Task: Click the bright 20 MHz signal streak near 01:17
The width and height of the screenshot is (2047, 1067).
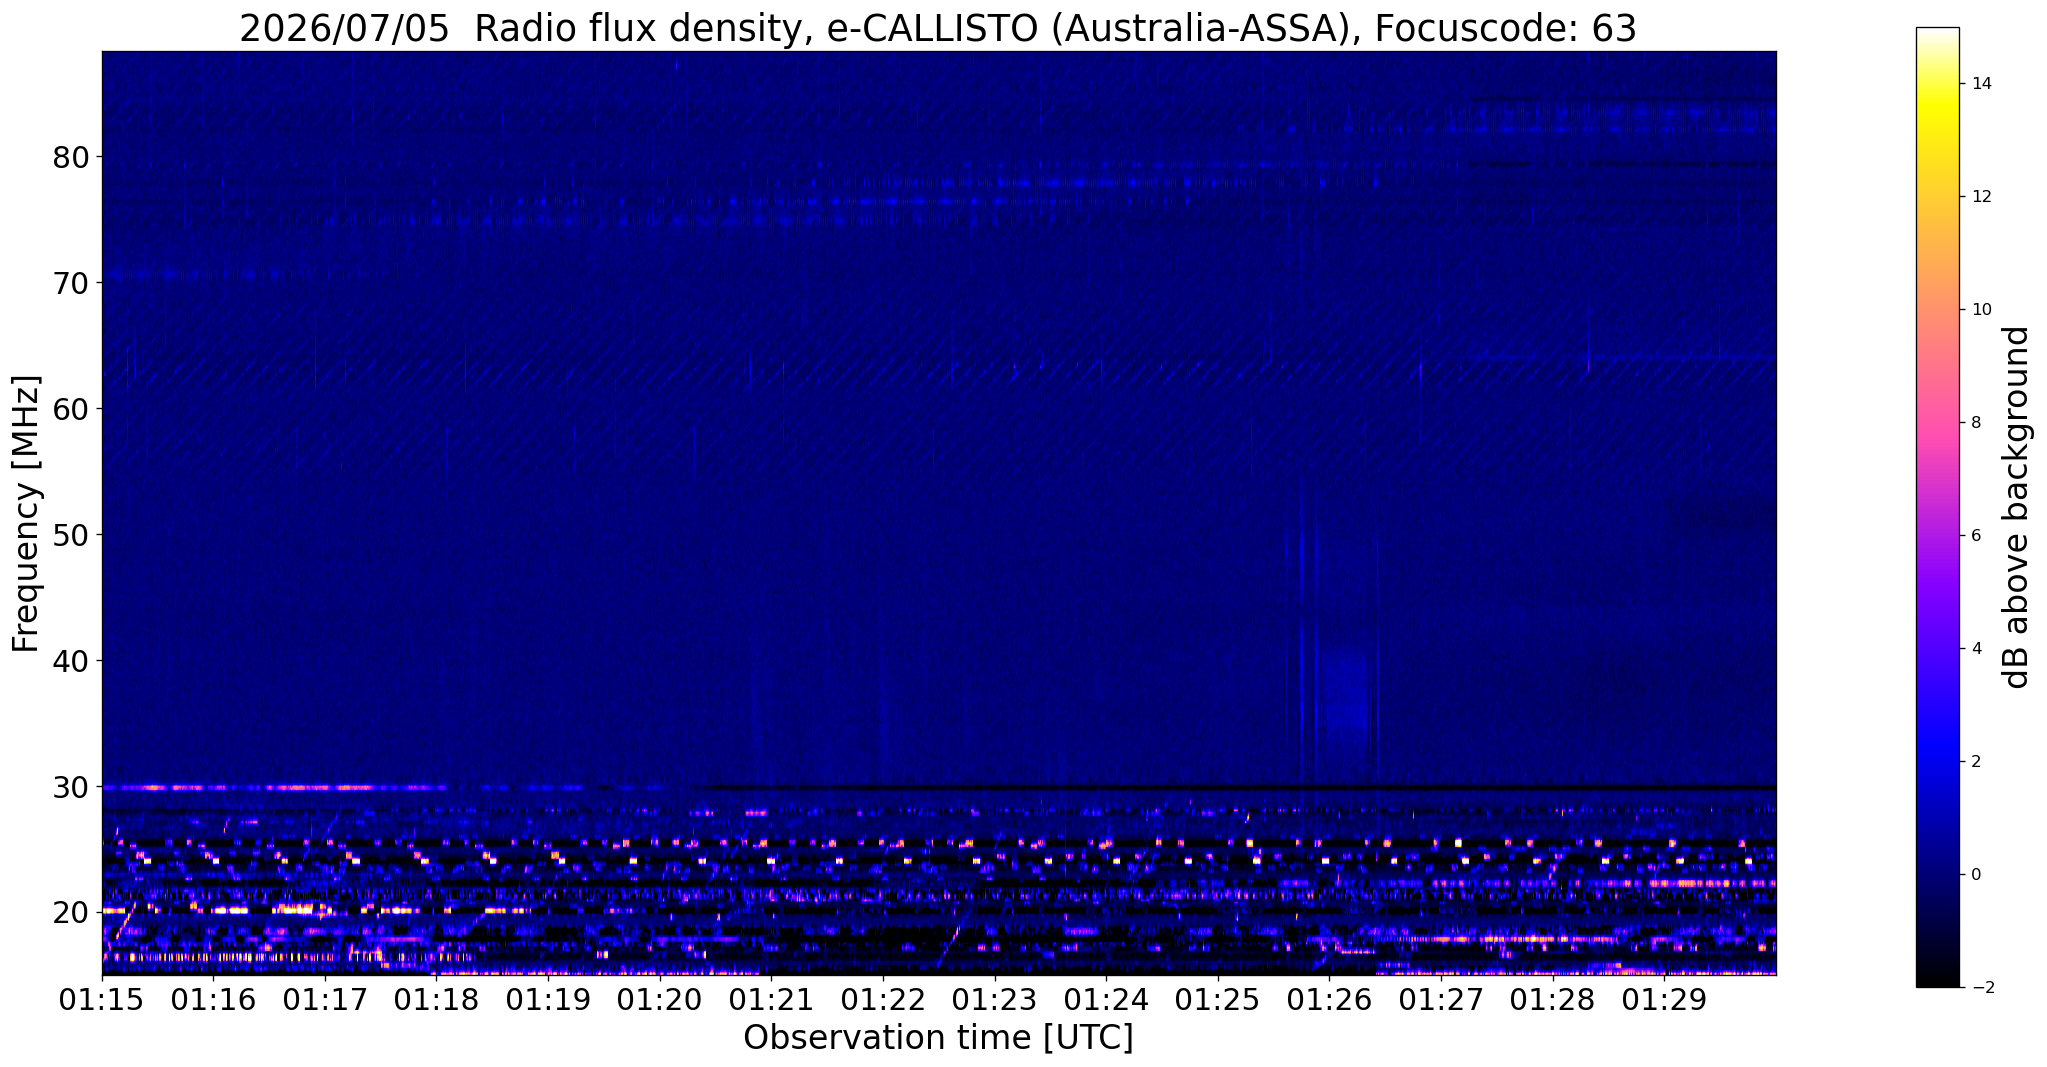Action: 295,910
